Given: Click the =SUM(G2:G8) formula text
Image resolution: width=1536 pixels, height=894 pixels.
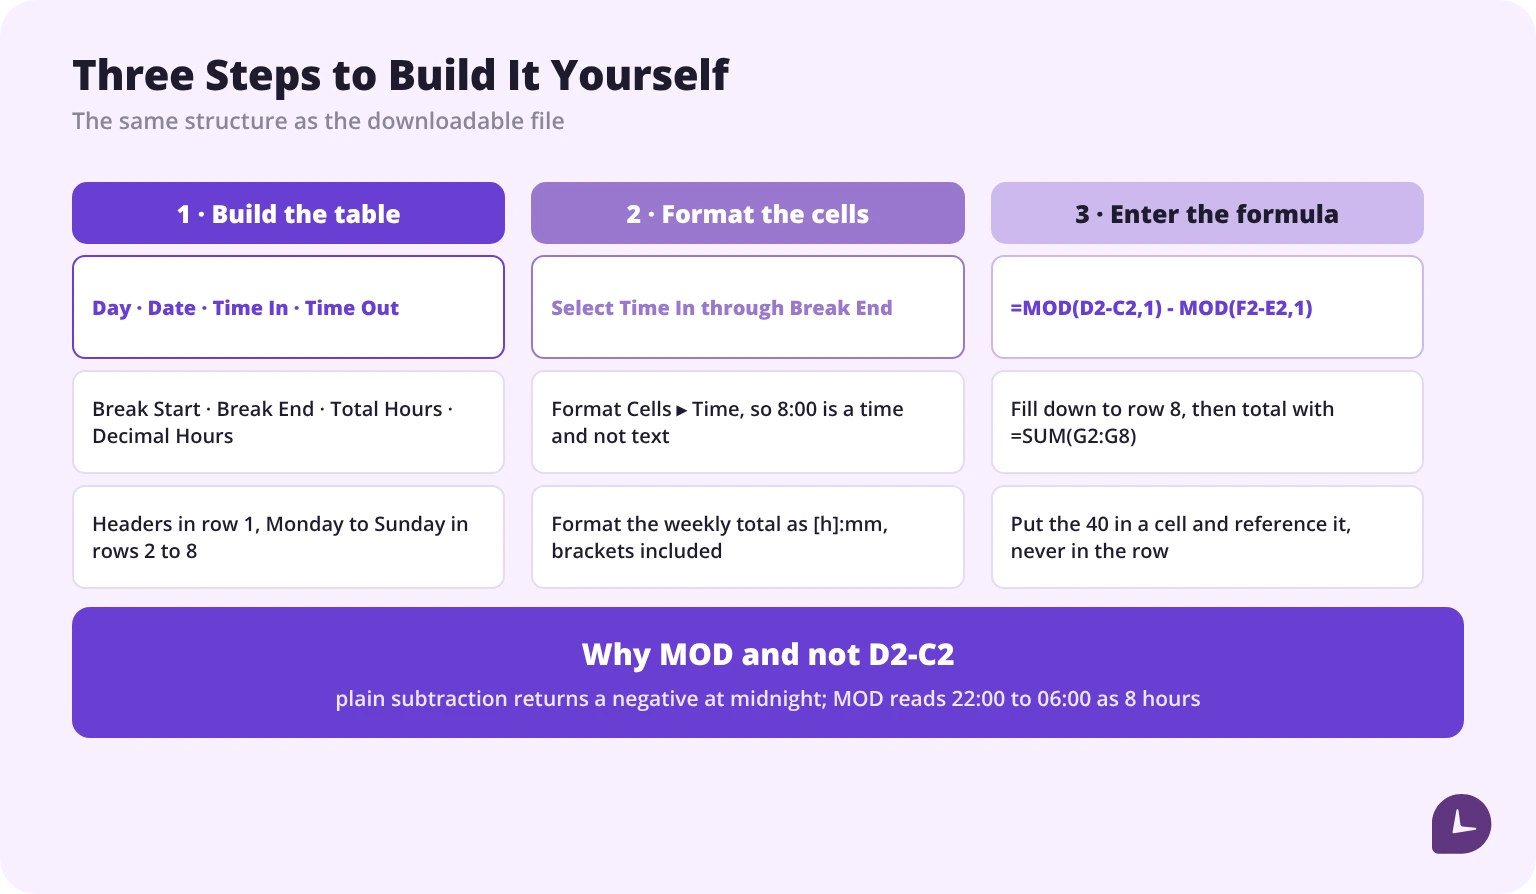Looking at the screenshot, I should click(x=1074, y=436).
